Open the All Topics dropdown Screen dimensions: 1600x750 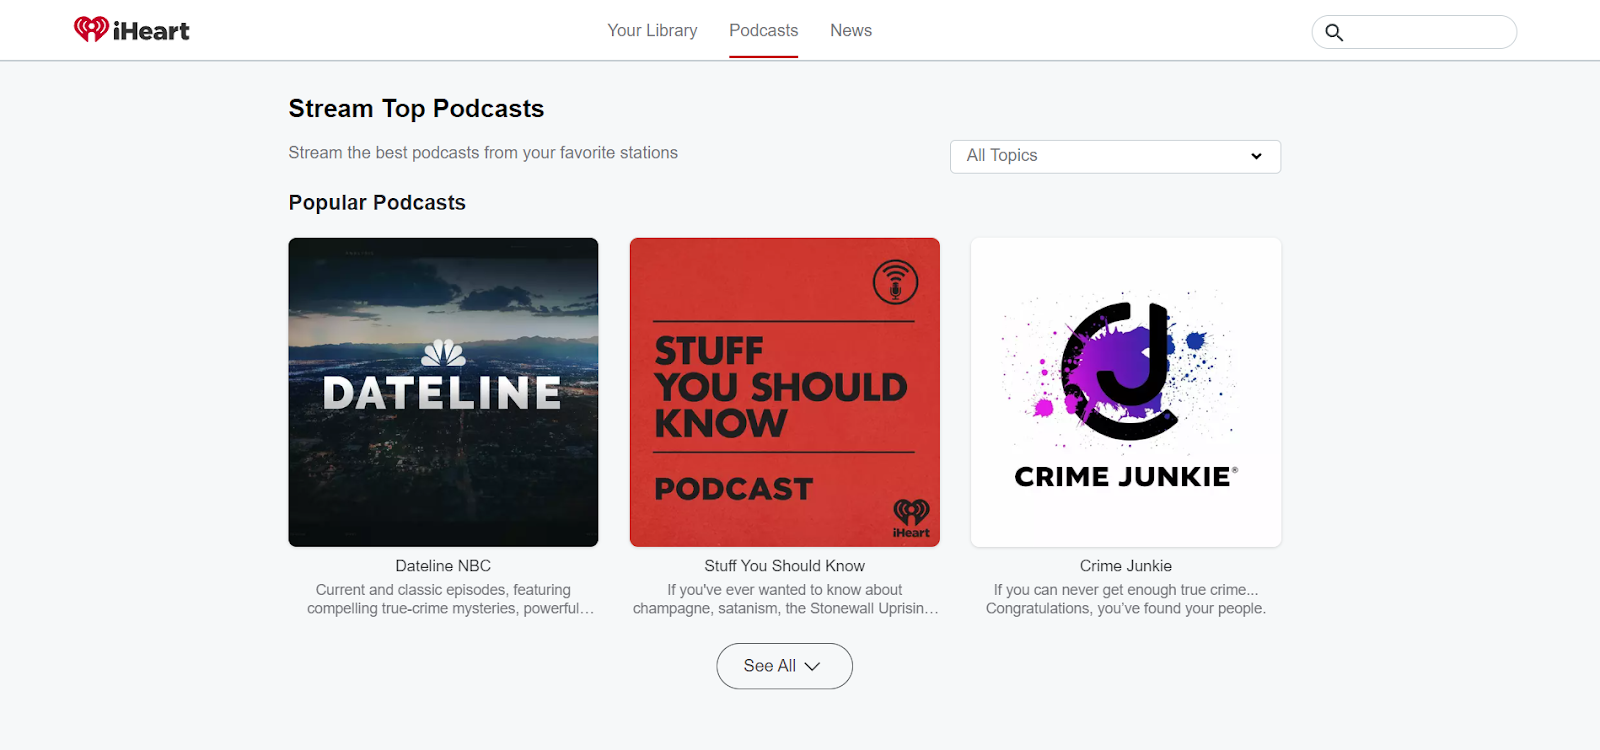tap(1115, 156)
